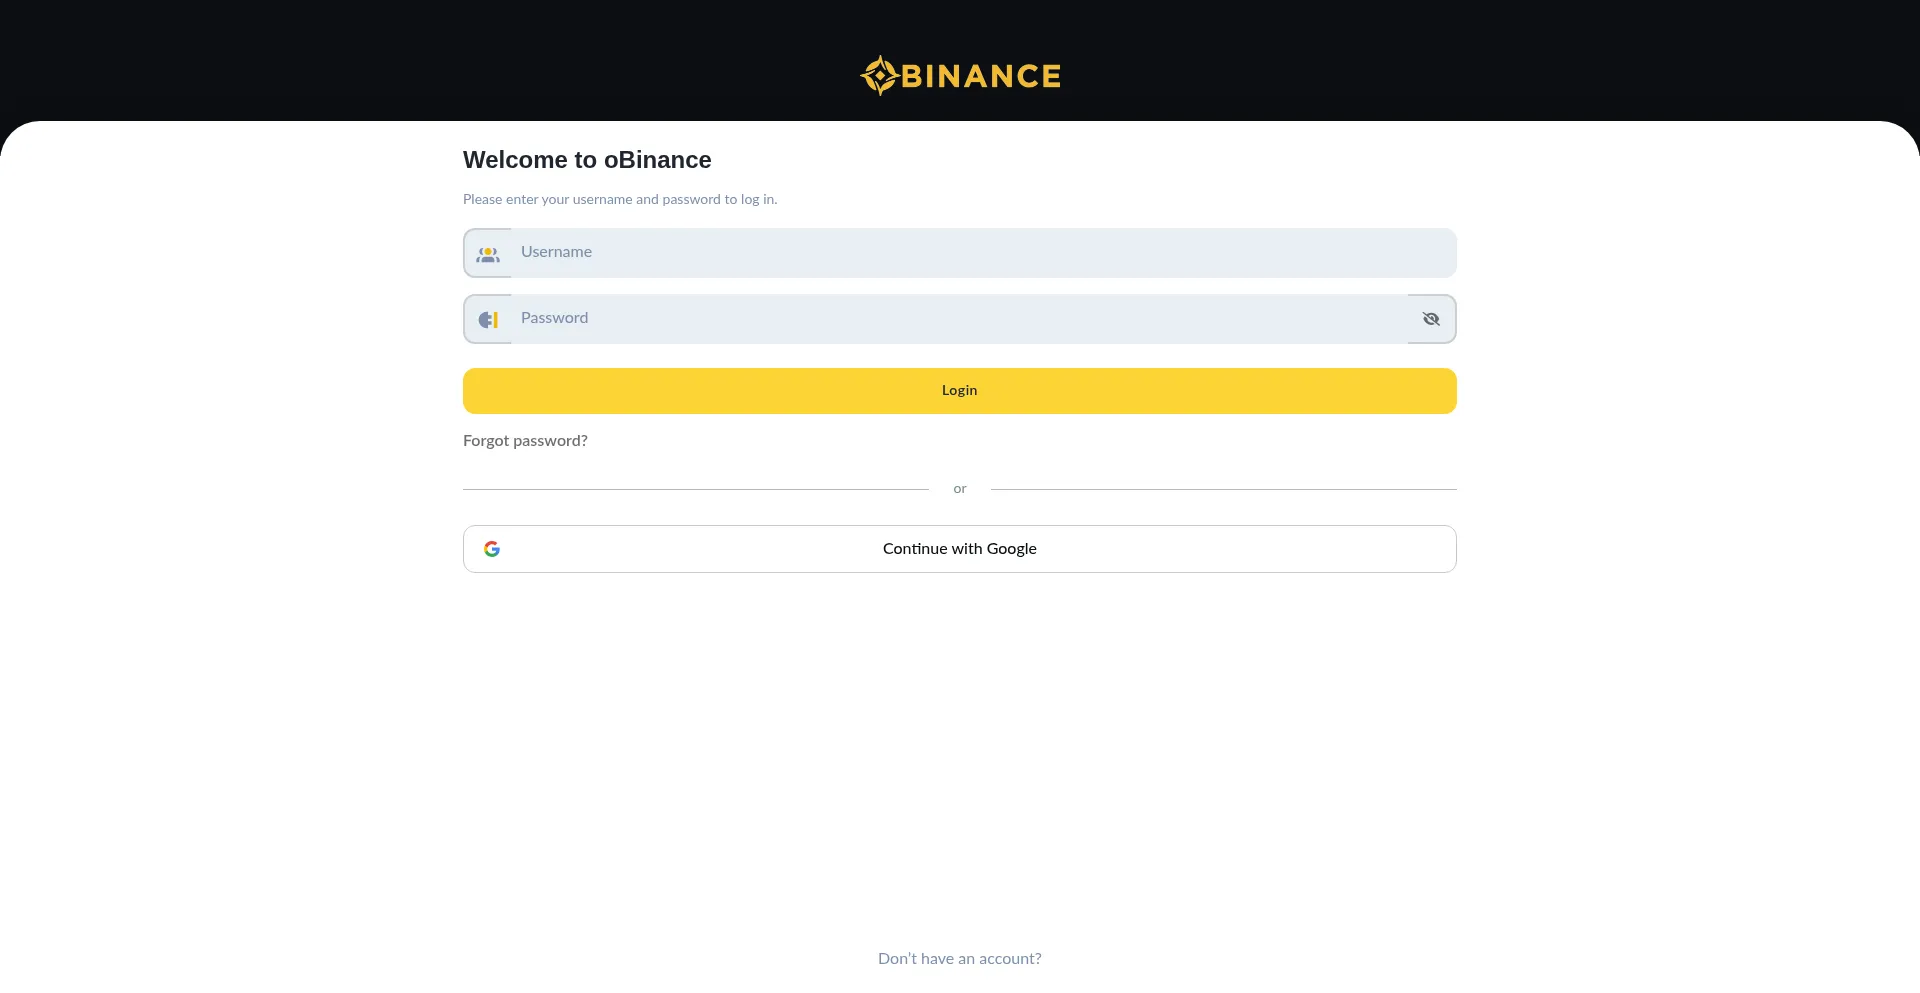Click the Google logo on the sign-in button
The image size is (1920, 993).
tap(493, 548)
